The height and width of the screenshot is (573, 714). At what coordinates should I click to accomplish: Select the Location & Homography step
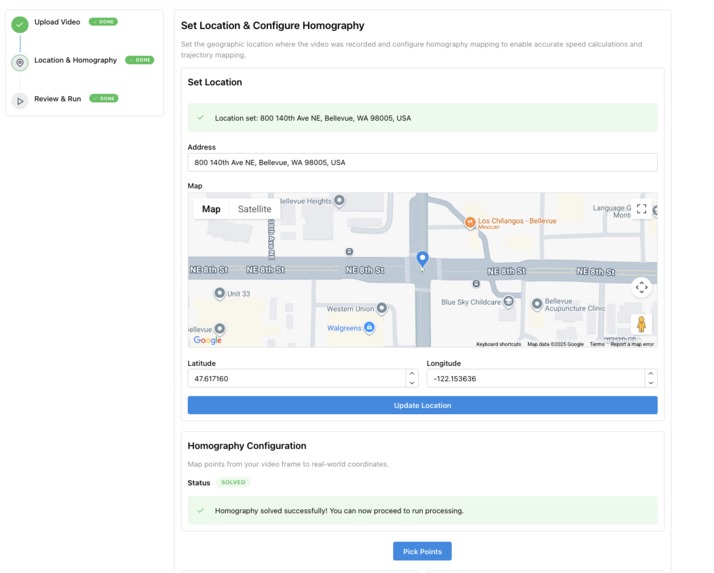pyautogui.click(x=76, y=60)
